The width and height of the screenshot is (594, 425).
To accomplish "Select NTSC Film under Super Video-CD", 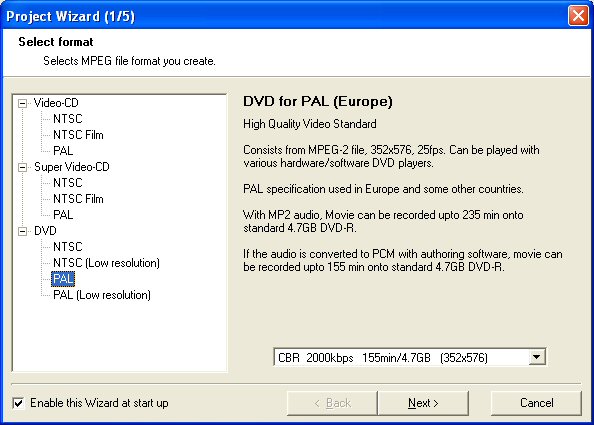I will [x=78, y=199].
